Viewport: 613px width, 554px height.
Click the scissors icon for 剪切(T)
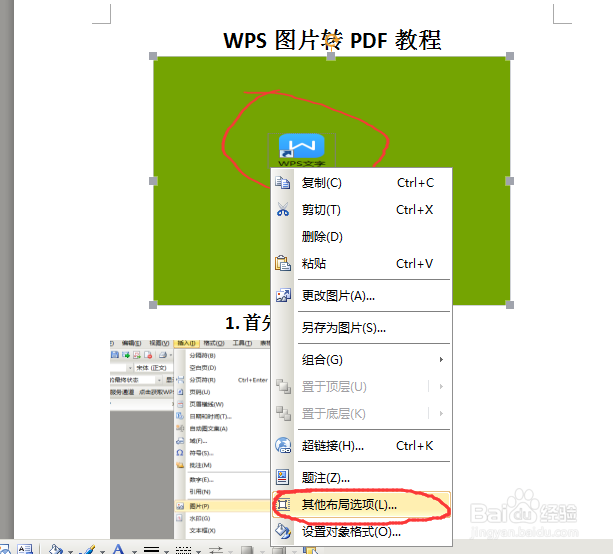click(x=283, y=210)
